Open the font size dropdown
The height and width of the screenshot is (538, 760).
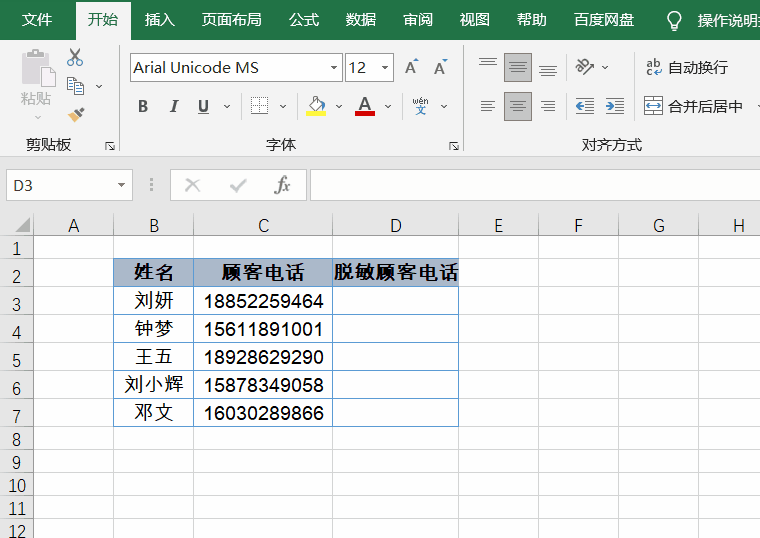click(x=385, y=67)
